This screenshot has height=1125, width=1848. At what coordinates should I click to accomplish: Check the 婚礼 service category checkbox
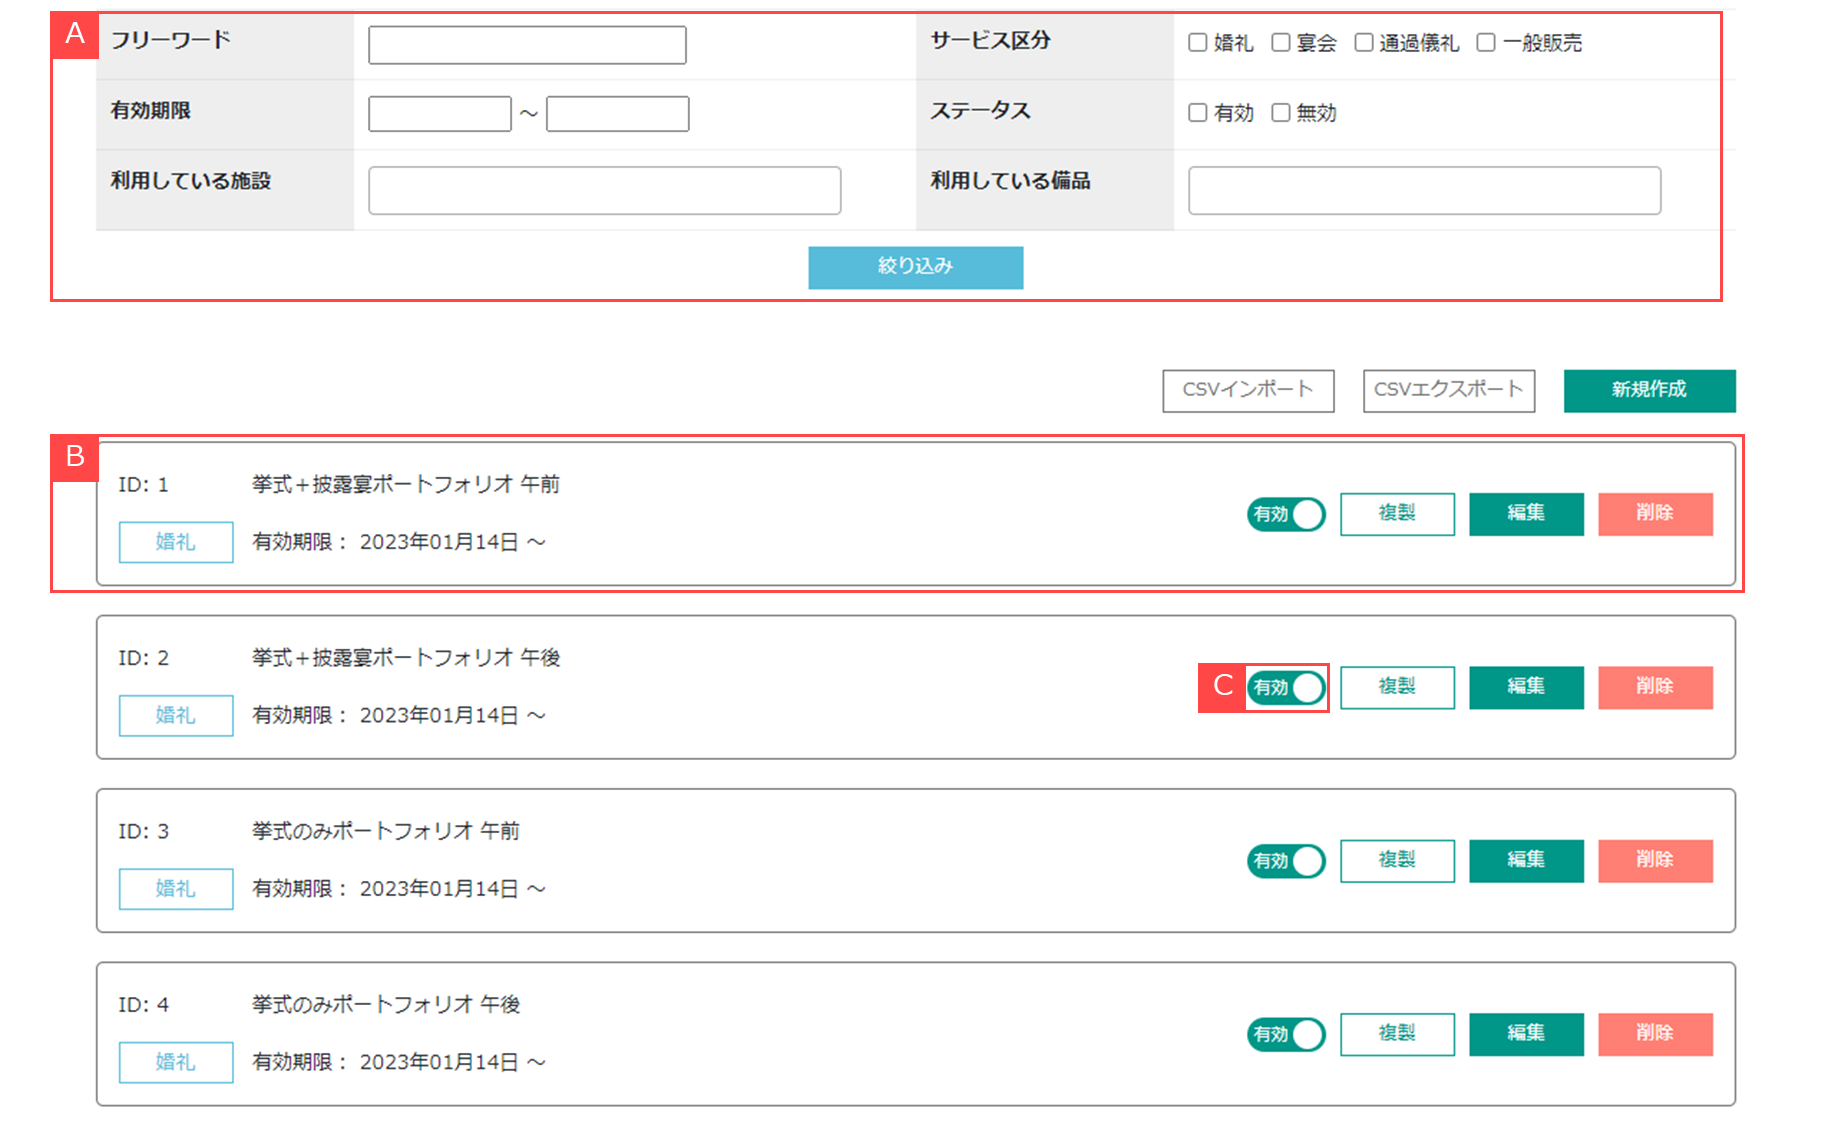1197,43
